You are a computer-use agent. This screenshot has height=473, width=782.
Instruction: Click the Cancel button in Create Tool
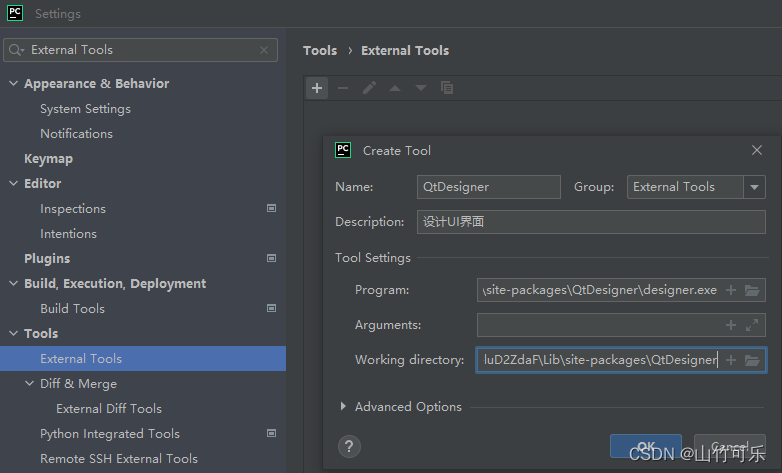pyautogui.click(x=730, y=446)
